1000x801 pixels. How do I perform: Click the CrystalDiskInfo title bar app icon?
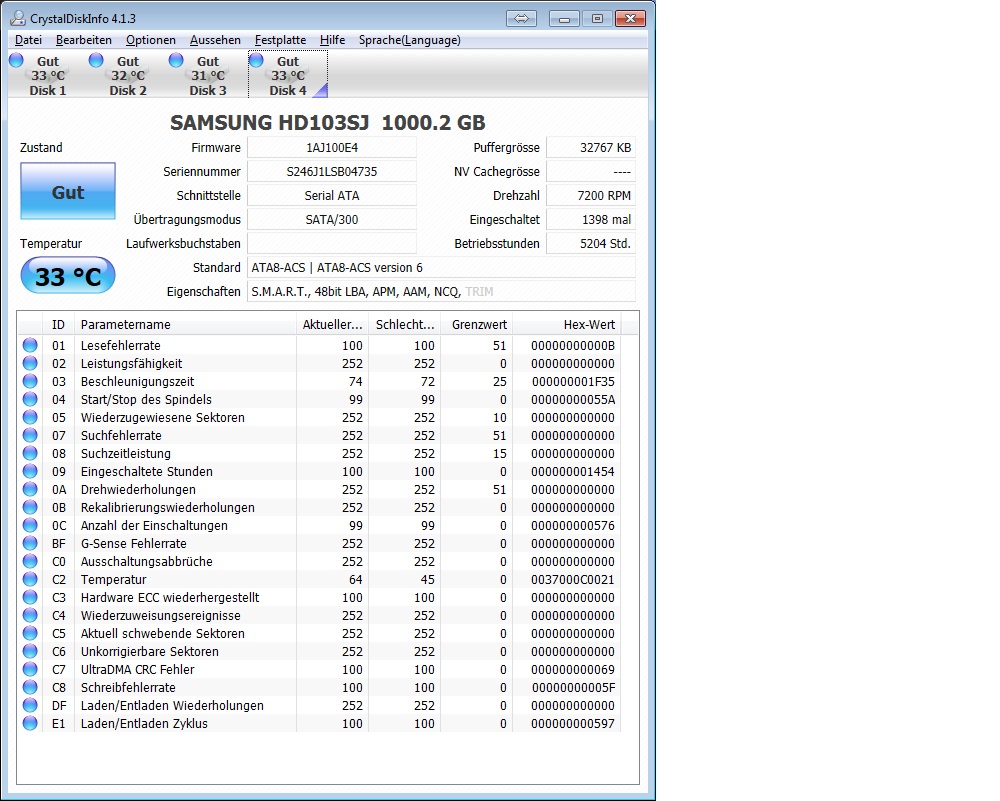[x=18, y=18]
